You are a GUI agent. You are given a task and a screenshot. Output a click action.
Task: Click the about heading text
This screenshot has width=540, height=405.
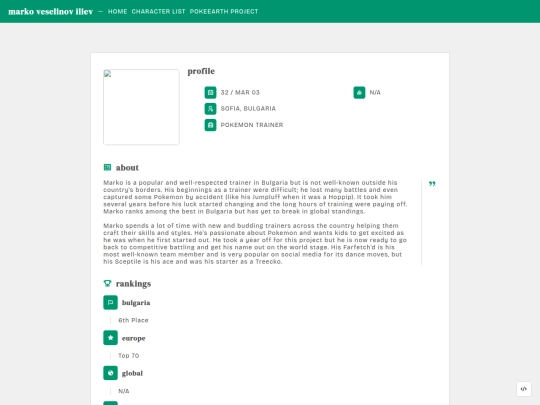[127, 168]
